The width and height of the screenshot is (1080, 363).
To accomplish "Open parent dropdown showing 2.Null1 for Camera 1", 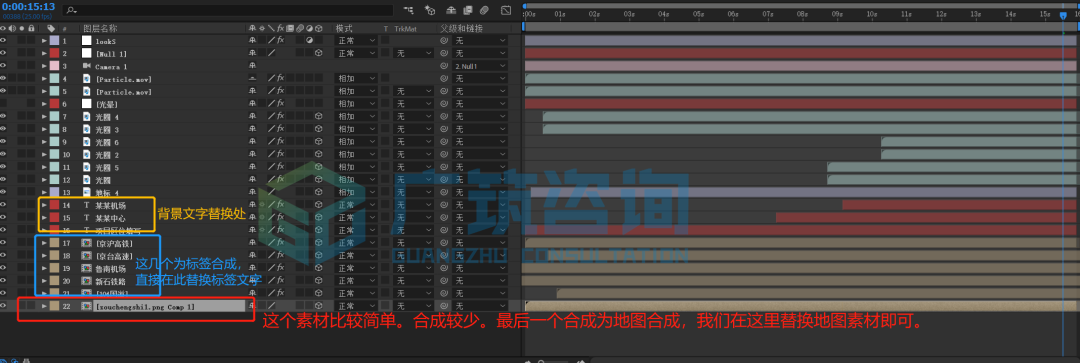I will pyautogui.click(x=480, y=66).
